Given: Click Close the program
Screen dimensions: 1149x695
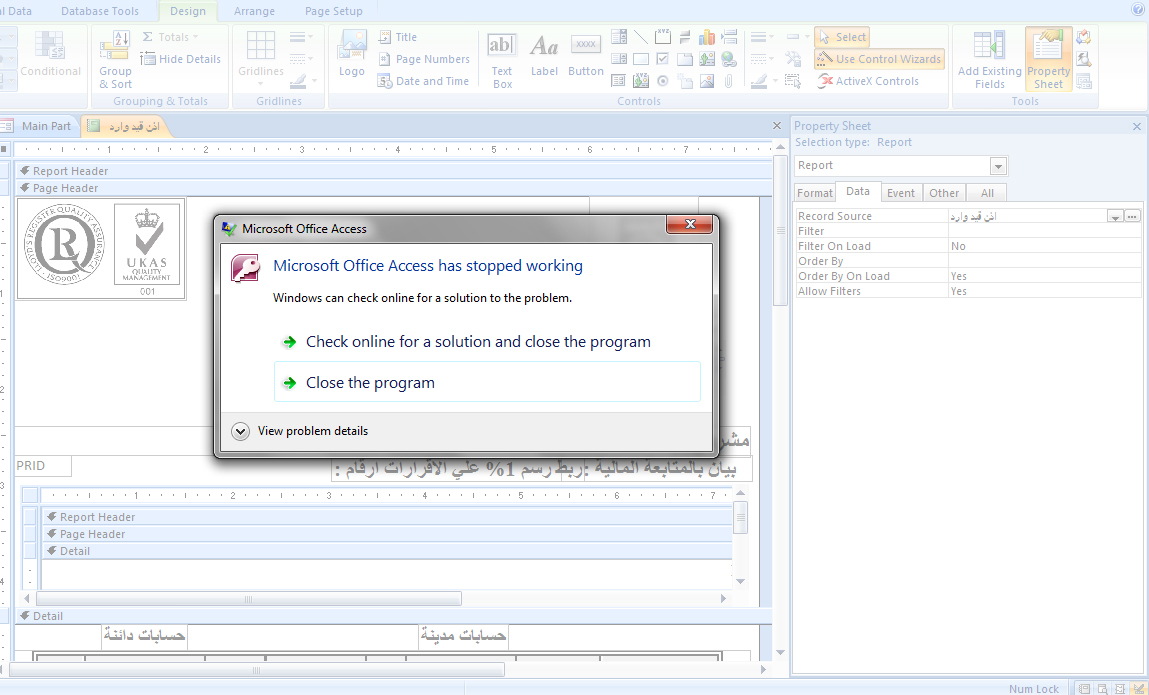Looking at the screenshot, I should pos(487,382).
